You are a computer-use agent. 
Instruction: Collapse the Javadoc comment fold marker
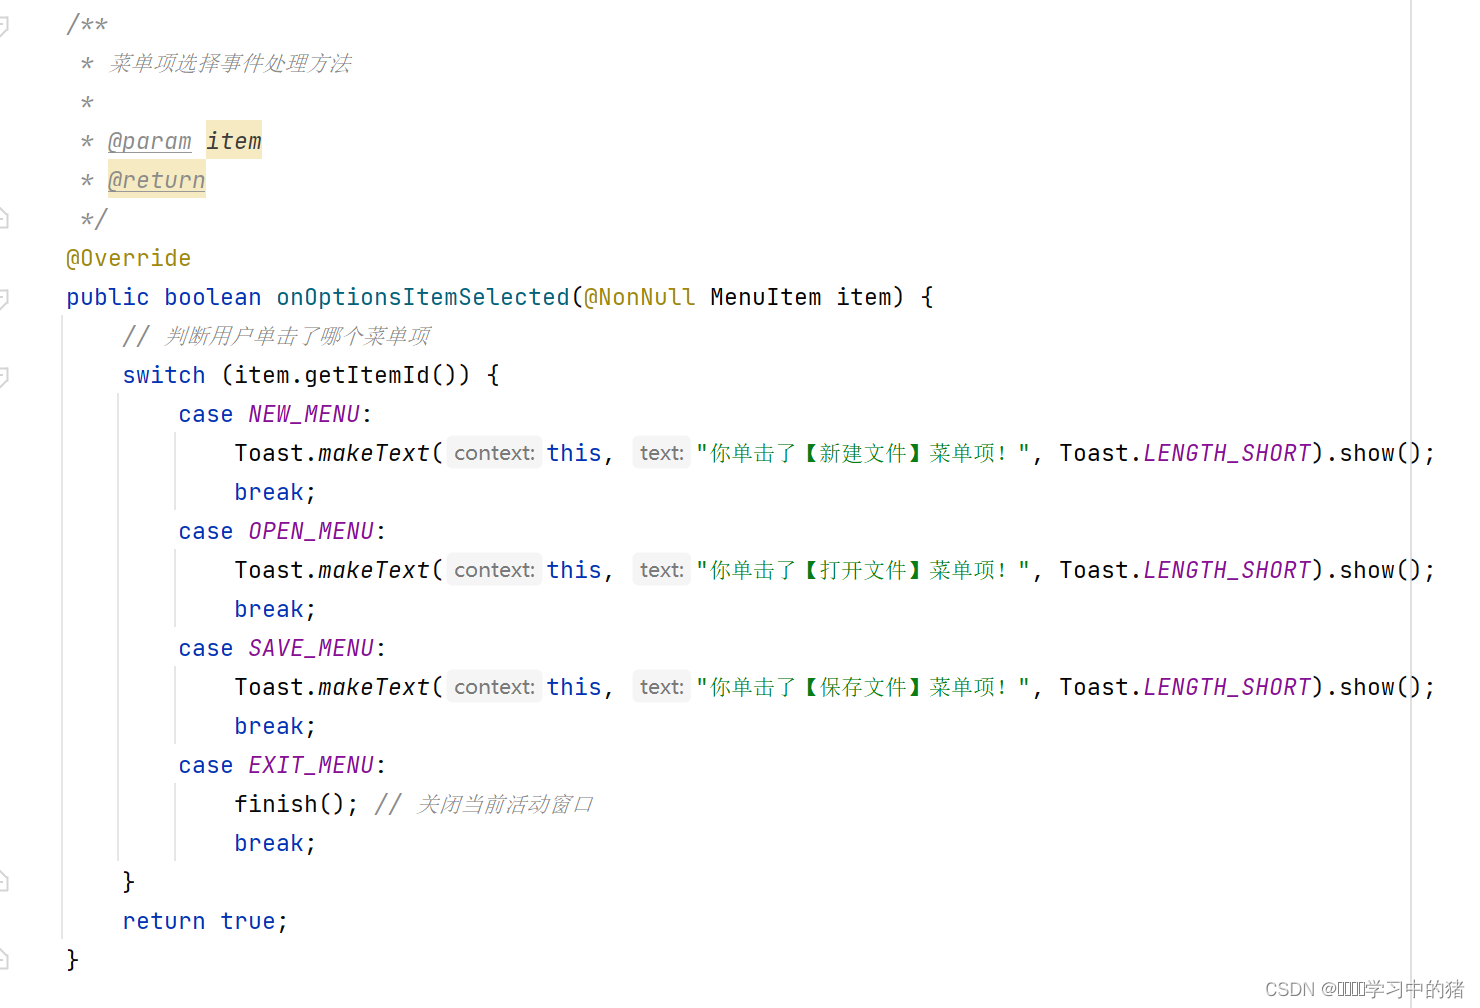(x=3, y=25)
